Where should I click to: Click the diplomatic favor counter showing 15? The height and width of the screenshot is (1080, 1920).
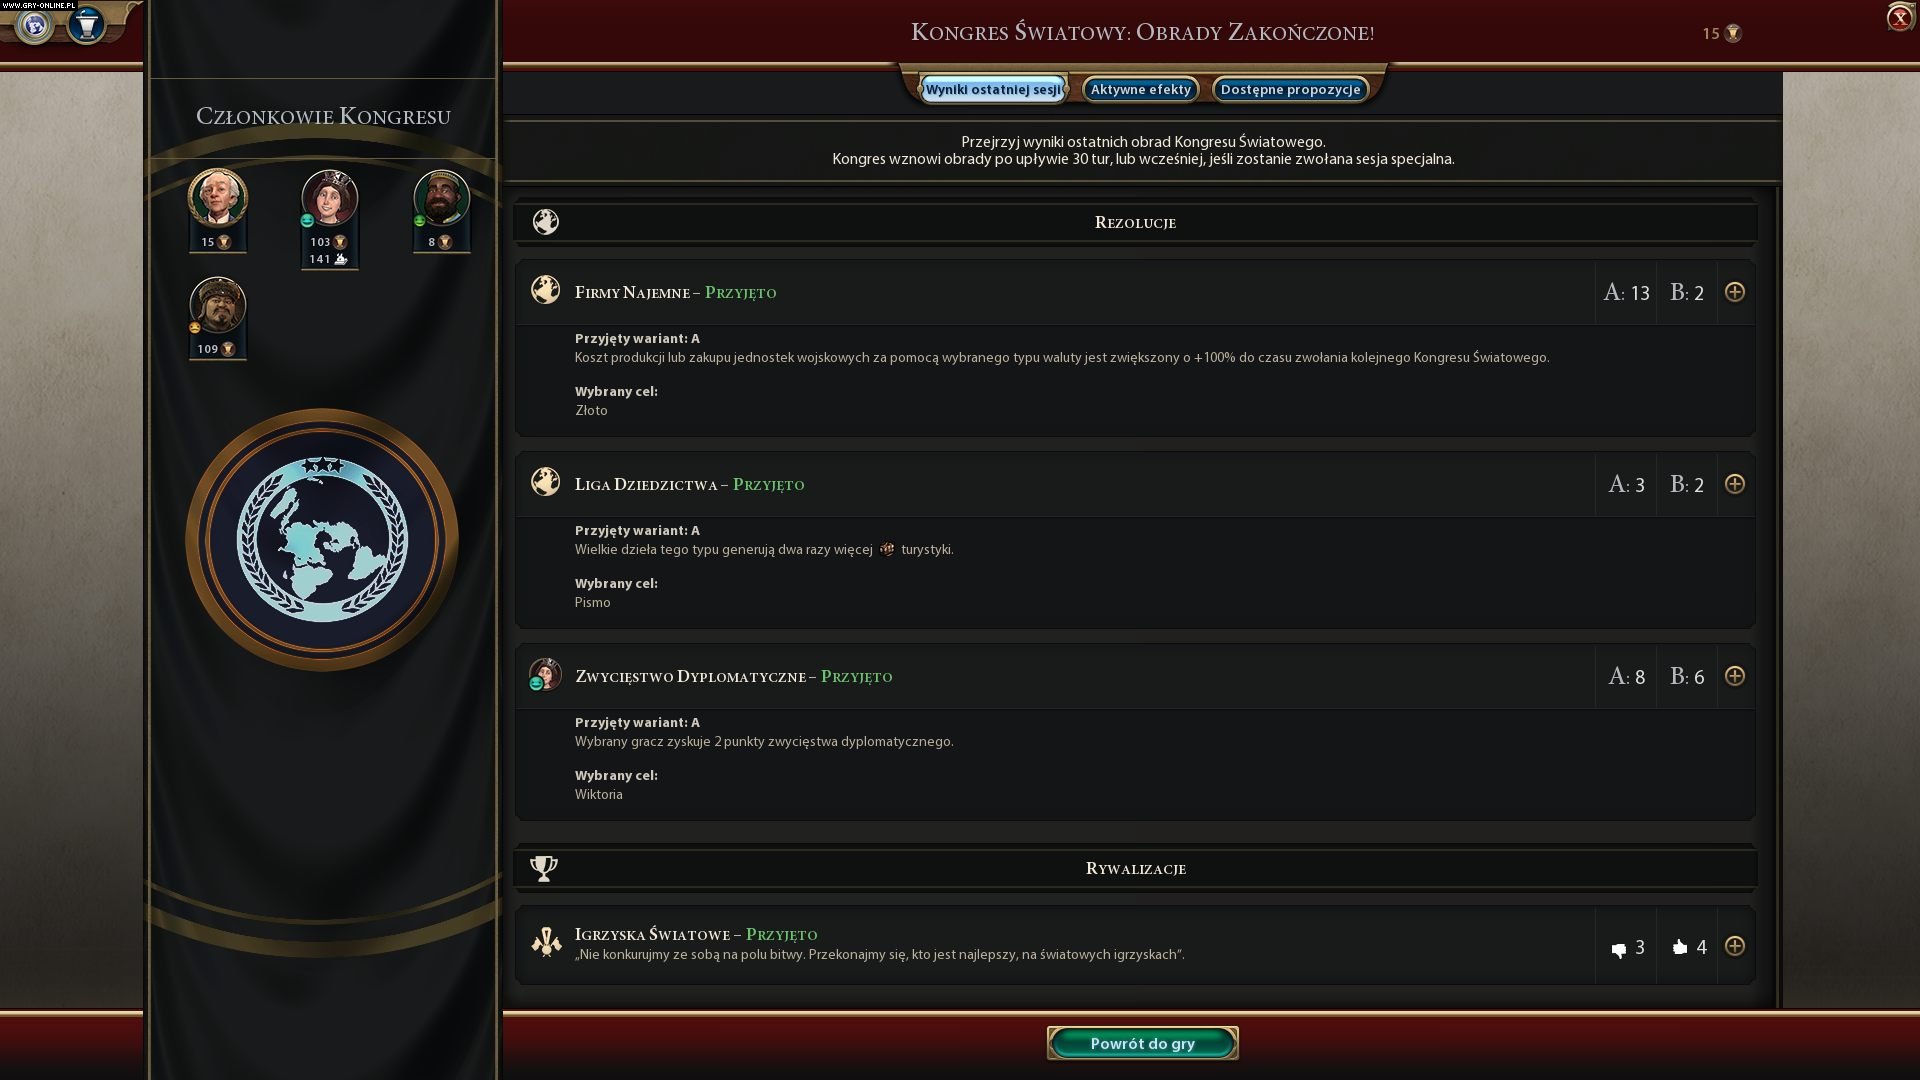[1722, 33]
